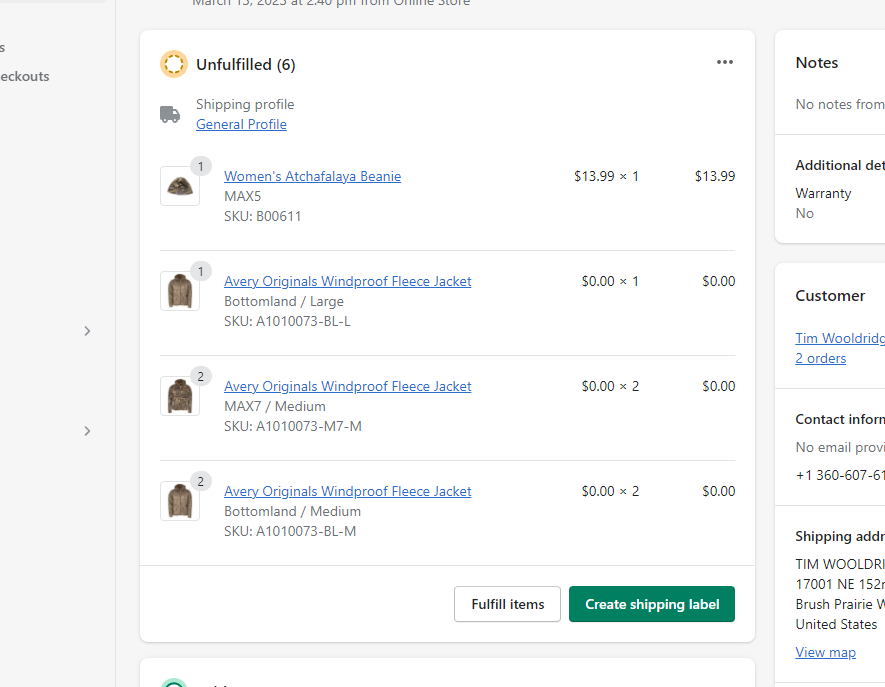This screenshot has width=885, height=687.
Task: Open the Bottomland / Large fleece jacket link
Action: click(x=347, y=281)
